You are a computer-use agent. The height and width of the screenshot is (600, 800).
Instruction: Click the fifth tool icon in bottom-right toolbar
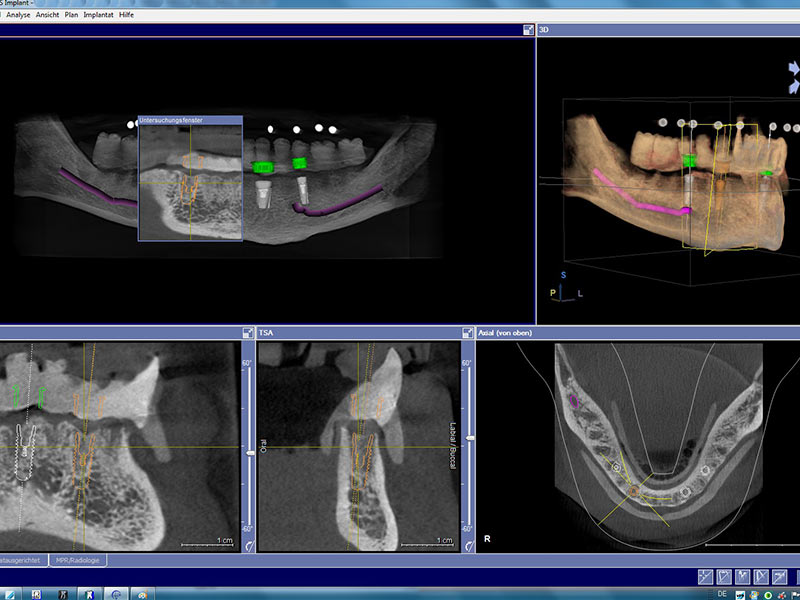point(778,577)
